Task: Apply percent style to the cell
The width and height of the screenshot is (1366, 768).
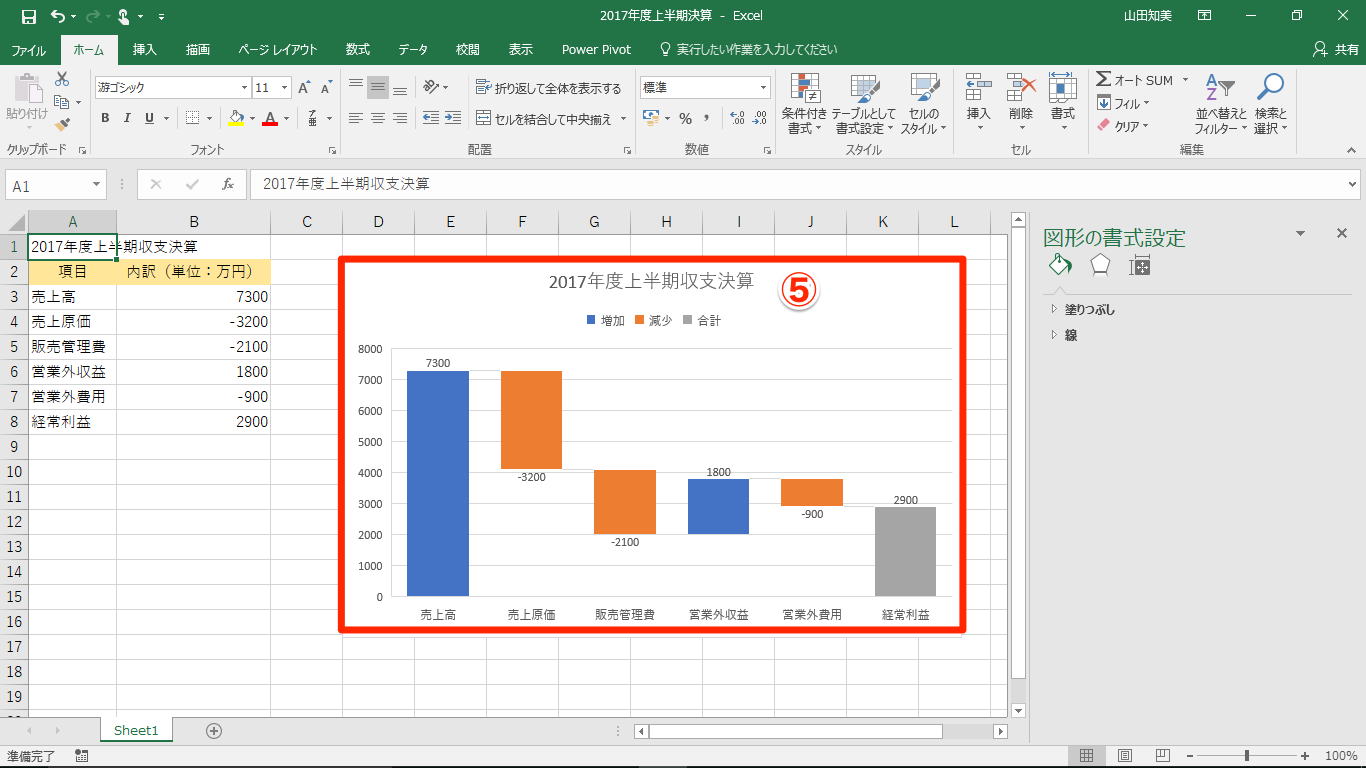Action: [x=686, y=118]
